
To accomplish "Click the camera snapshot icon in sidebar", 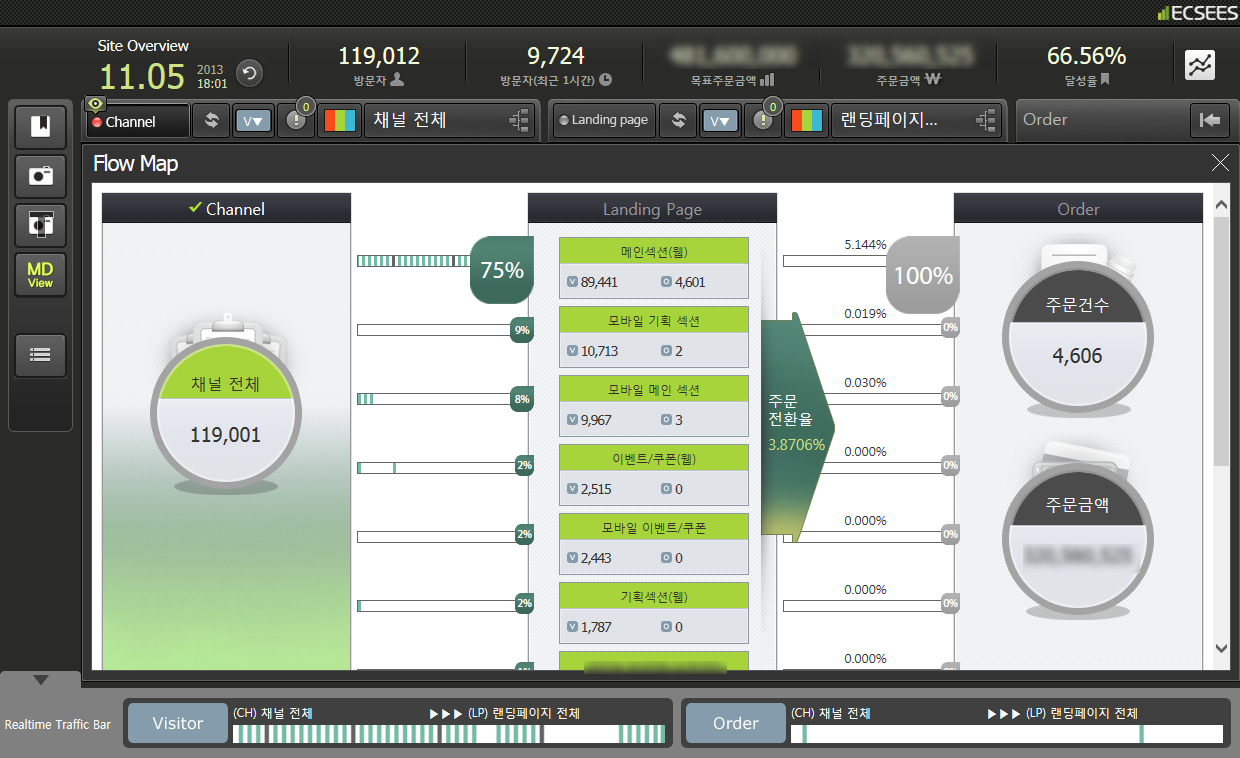I will tap(41, 175).
